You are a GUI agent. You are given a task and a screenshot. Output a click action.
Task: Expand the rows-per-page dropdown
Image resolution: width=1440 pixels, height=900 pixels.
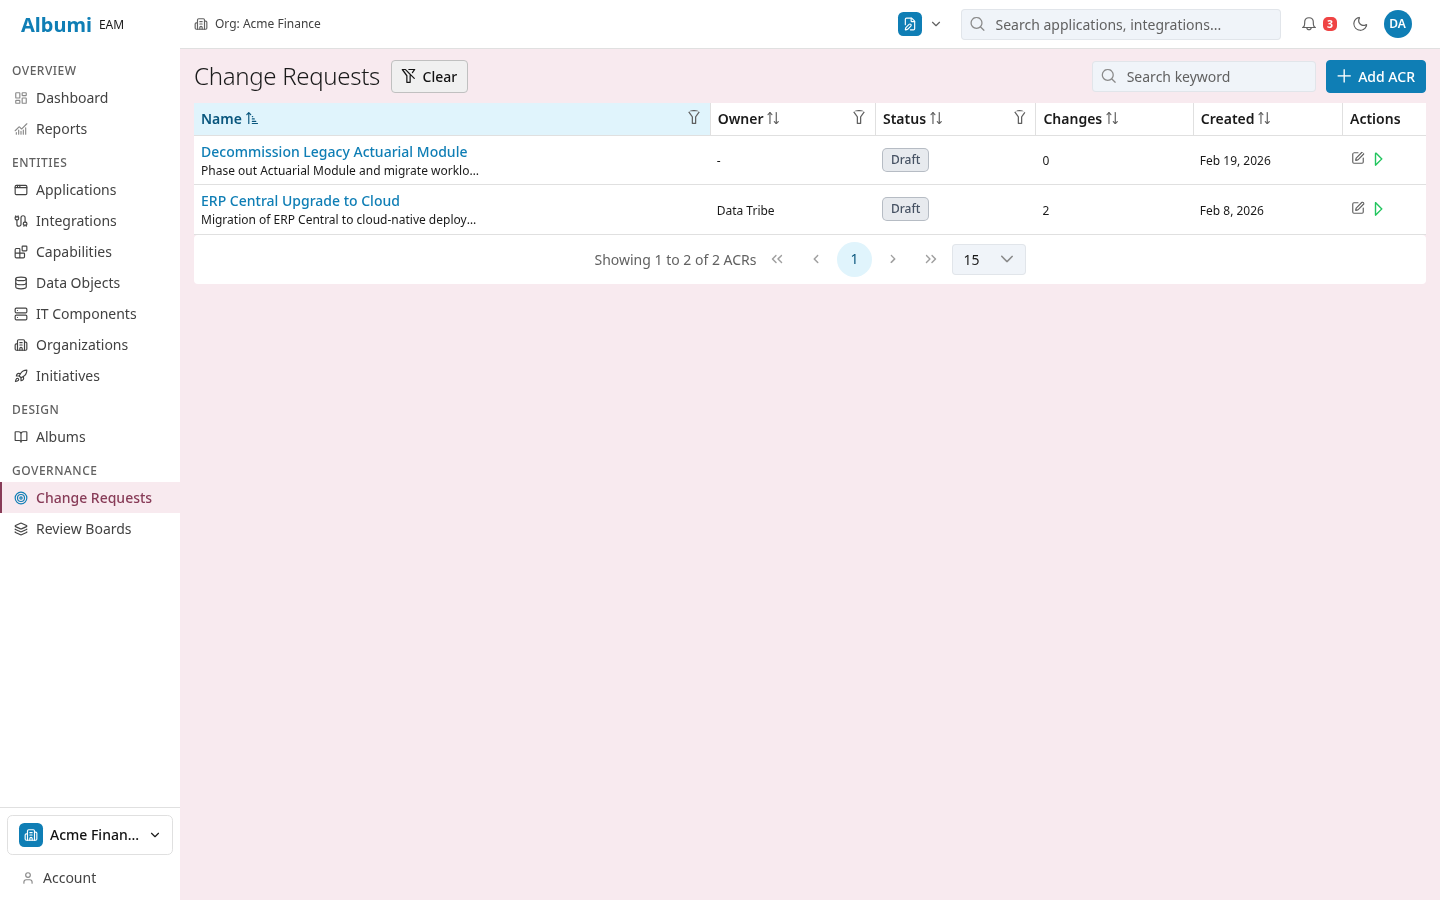(x=988, y=260)
